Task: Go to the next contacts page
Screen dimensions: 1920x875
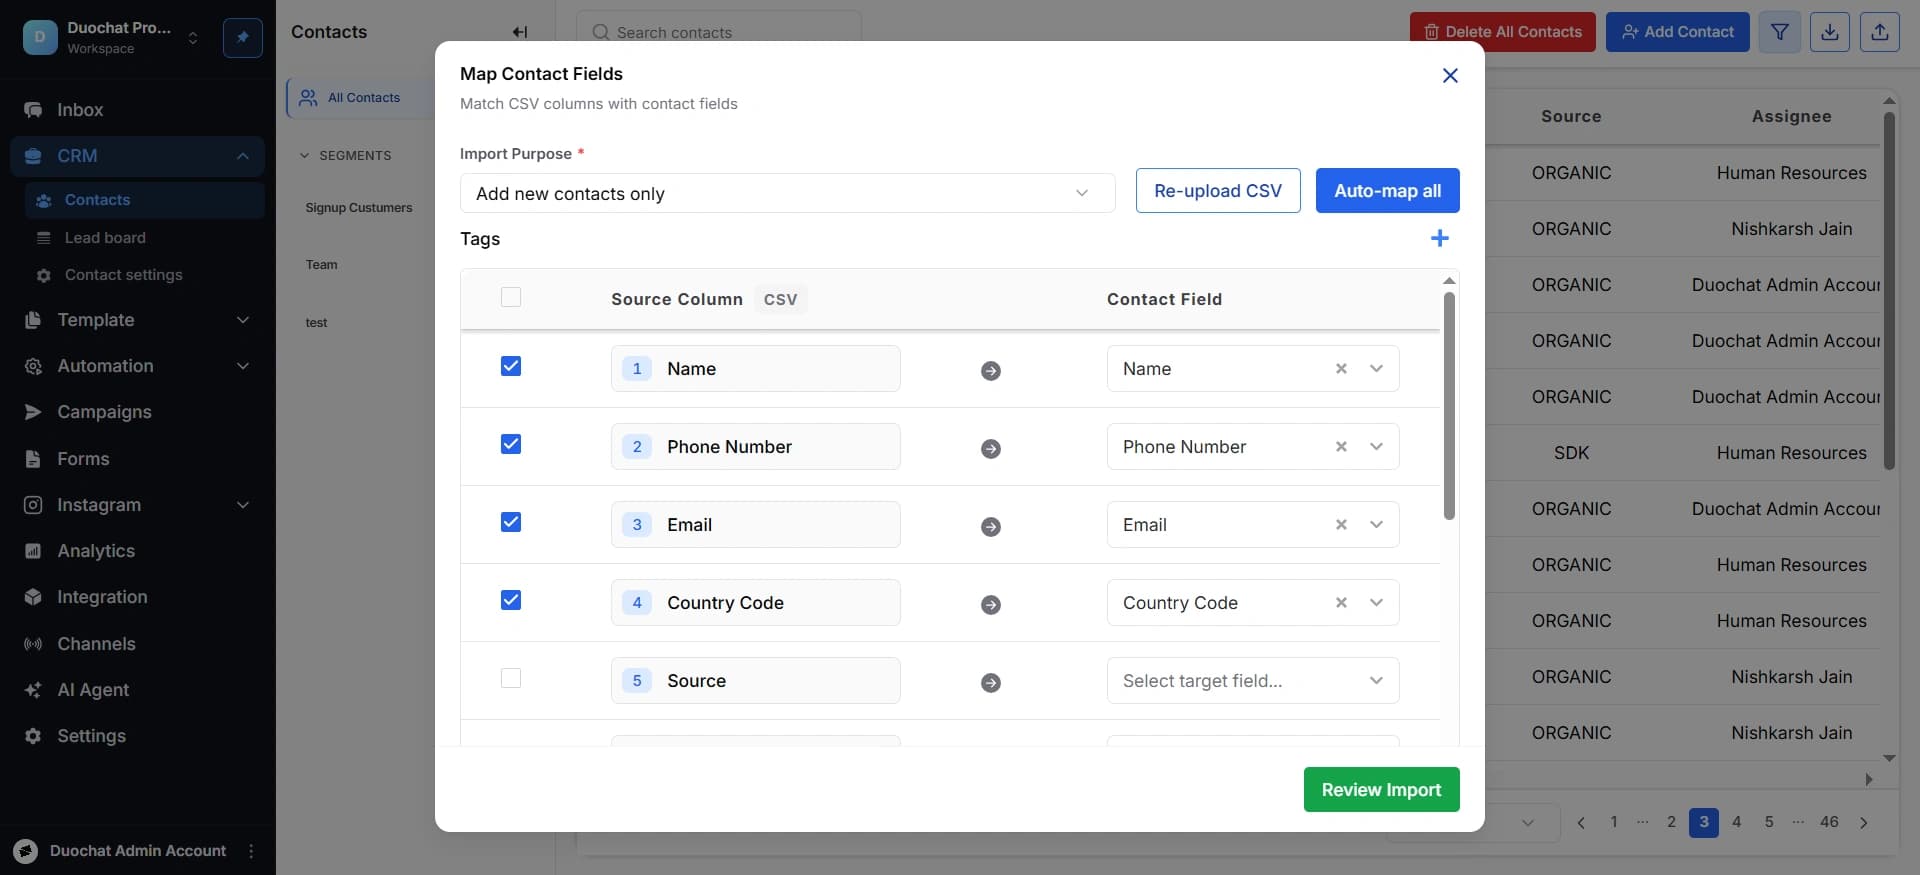Action: (1864, 823)
